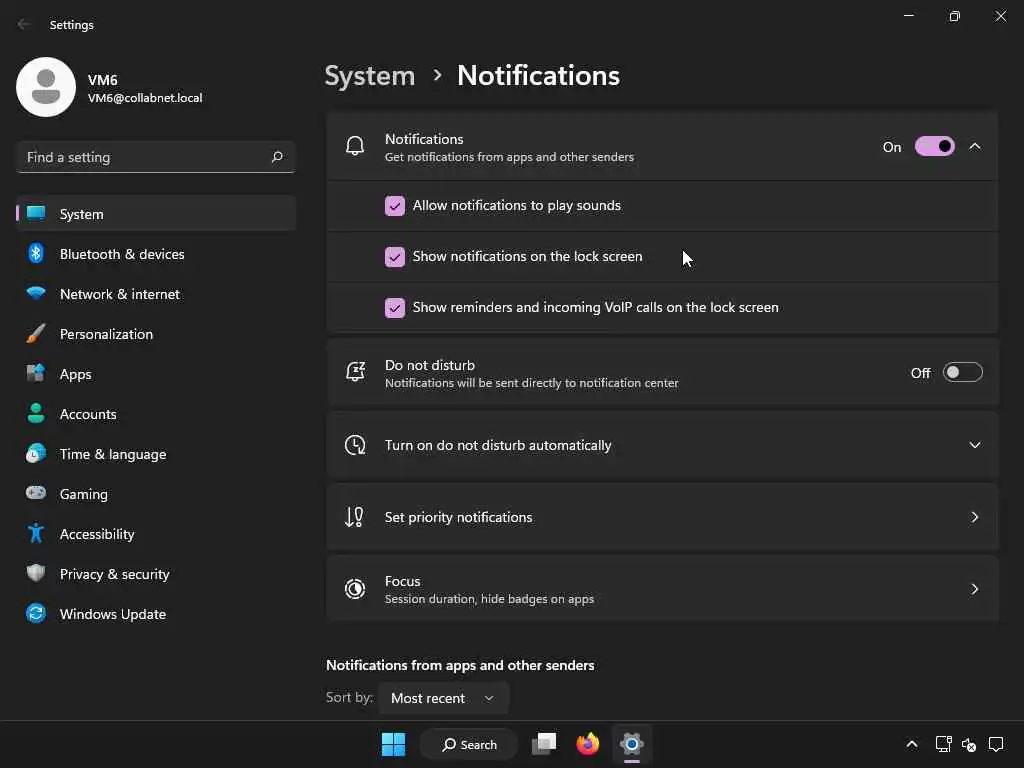Go back to System via breadcrumb
1024x768 pixels.
(x=370, y=76)
